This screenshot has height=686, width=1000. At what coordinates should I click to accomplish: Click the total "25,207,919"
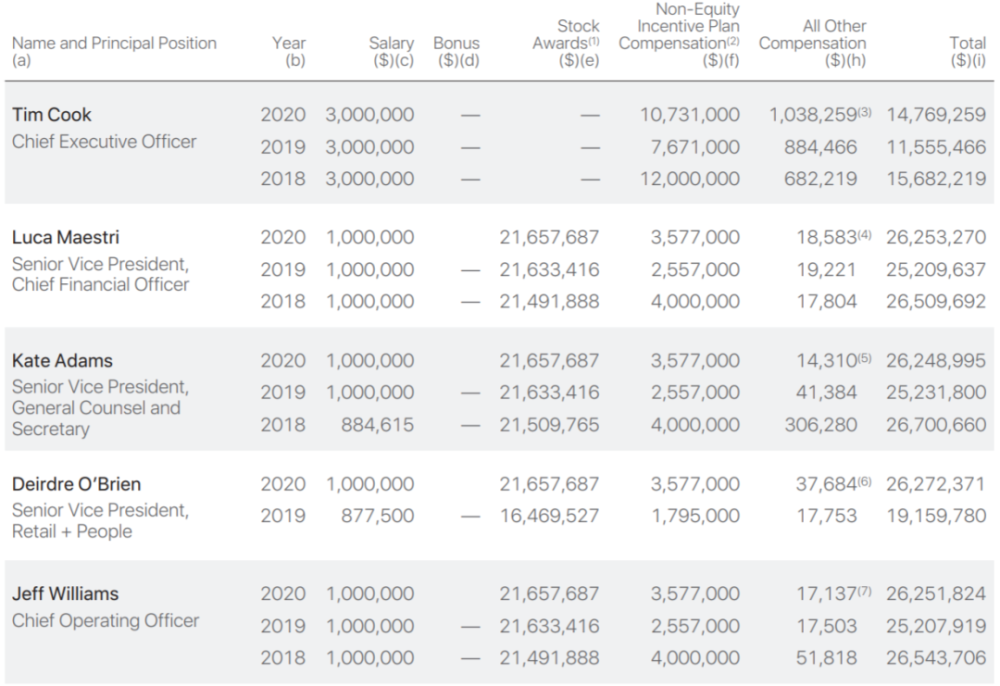[x=936, y=626]
